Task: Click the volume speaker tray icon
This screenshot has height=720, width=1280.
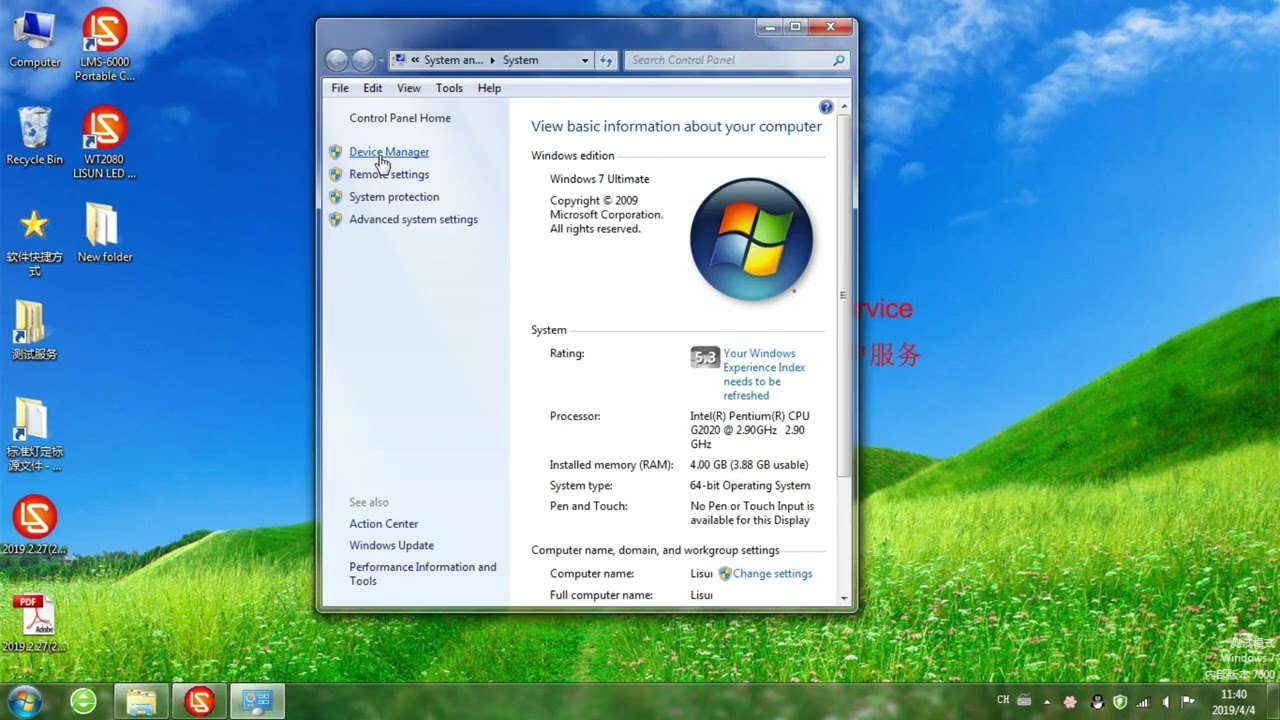Action: coord(1166,701)
